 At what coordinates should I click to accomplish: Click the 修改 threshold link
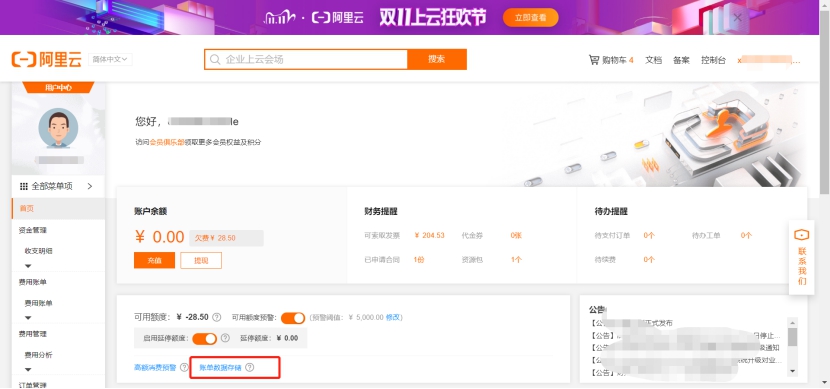393,318
